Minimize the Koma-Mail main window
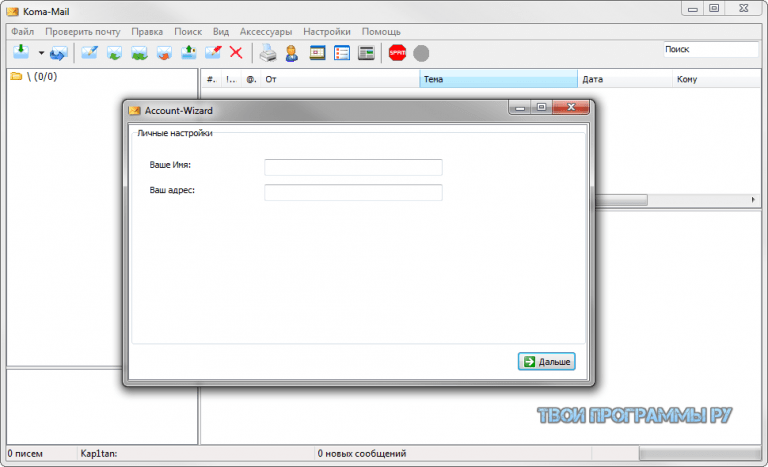 pyautogui.click(x=693, y=9)
